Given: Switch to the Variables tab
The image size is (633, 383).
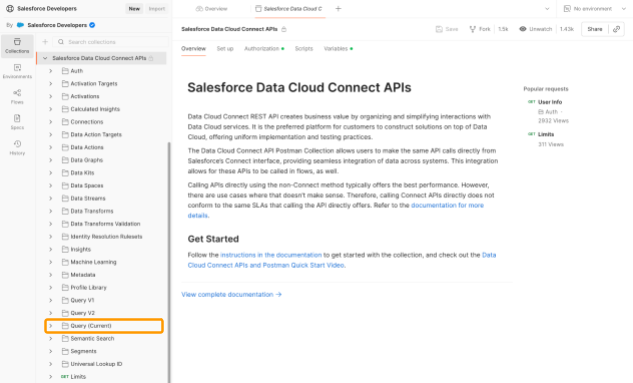Looking at the screenshot, I should click(x=338, y=48).
